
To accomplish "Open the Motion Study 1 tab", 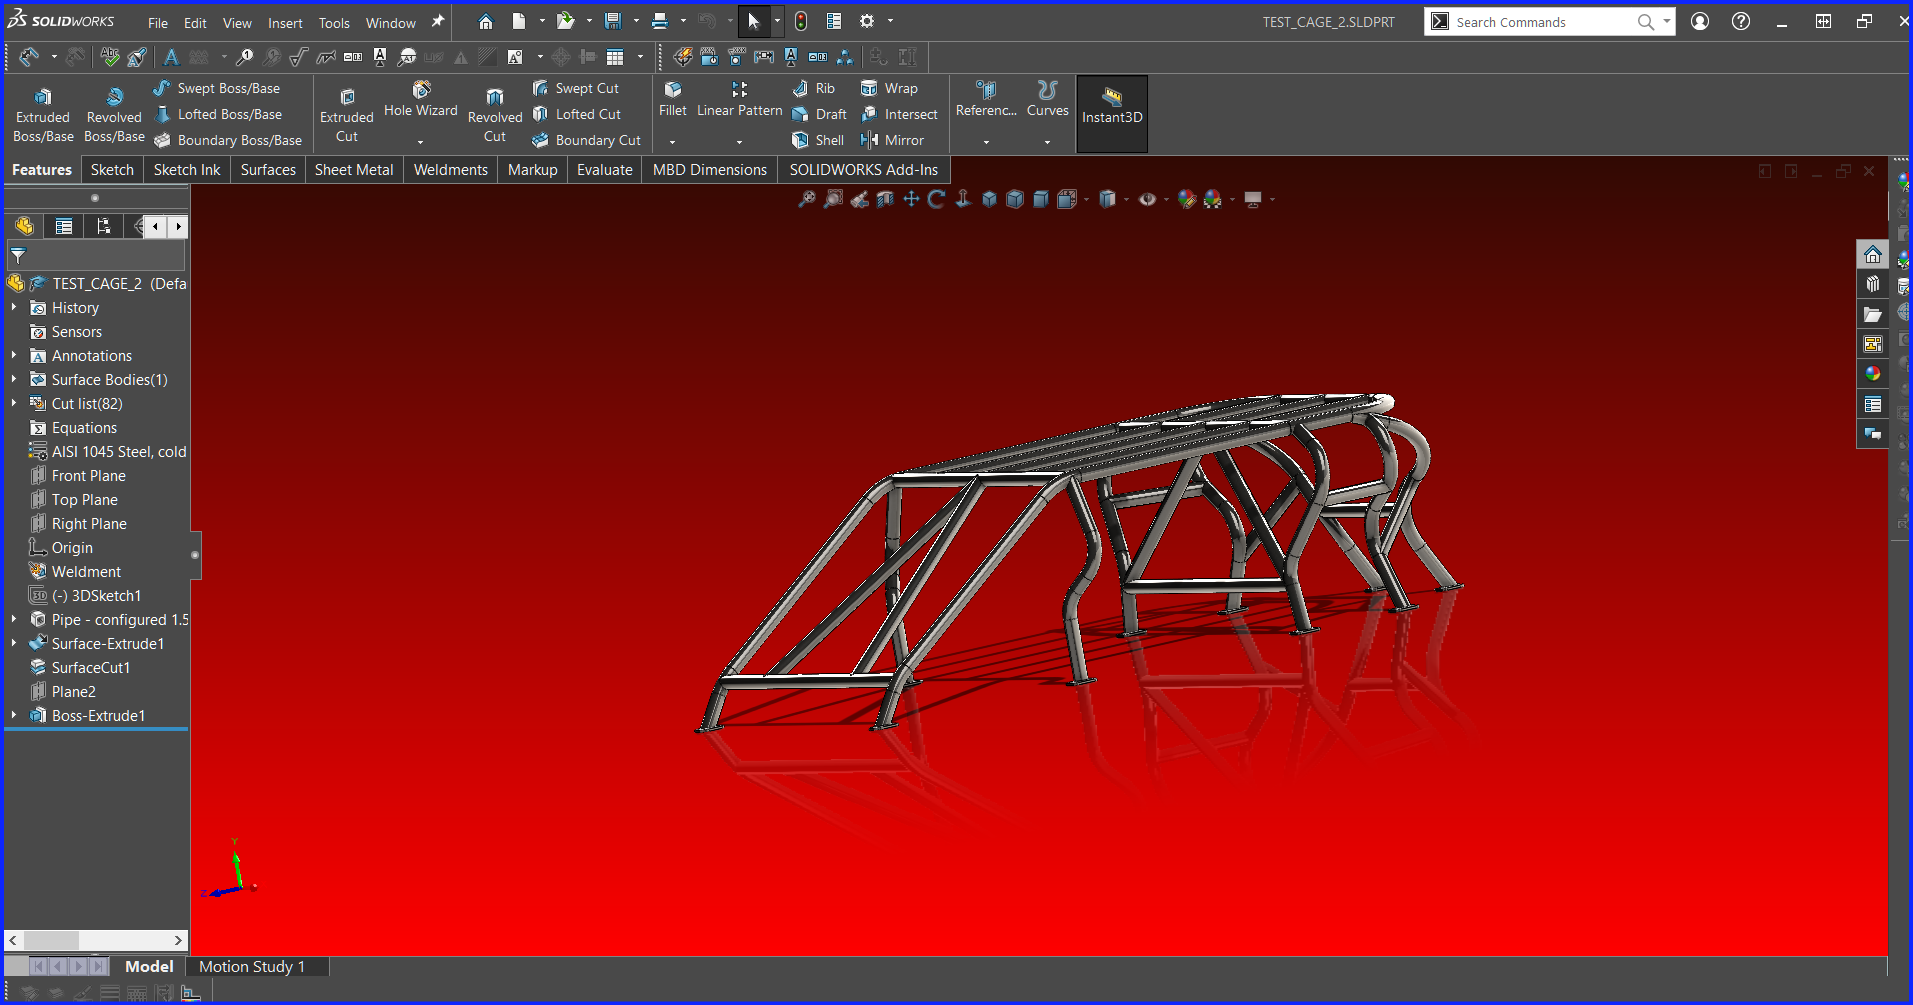I will (252, 967).
